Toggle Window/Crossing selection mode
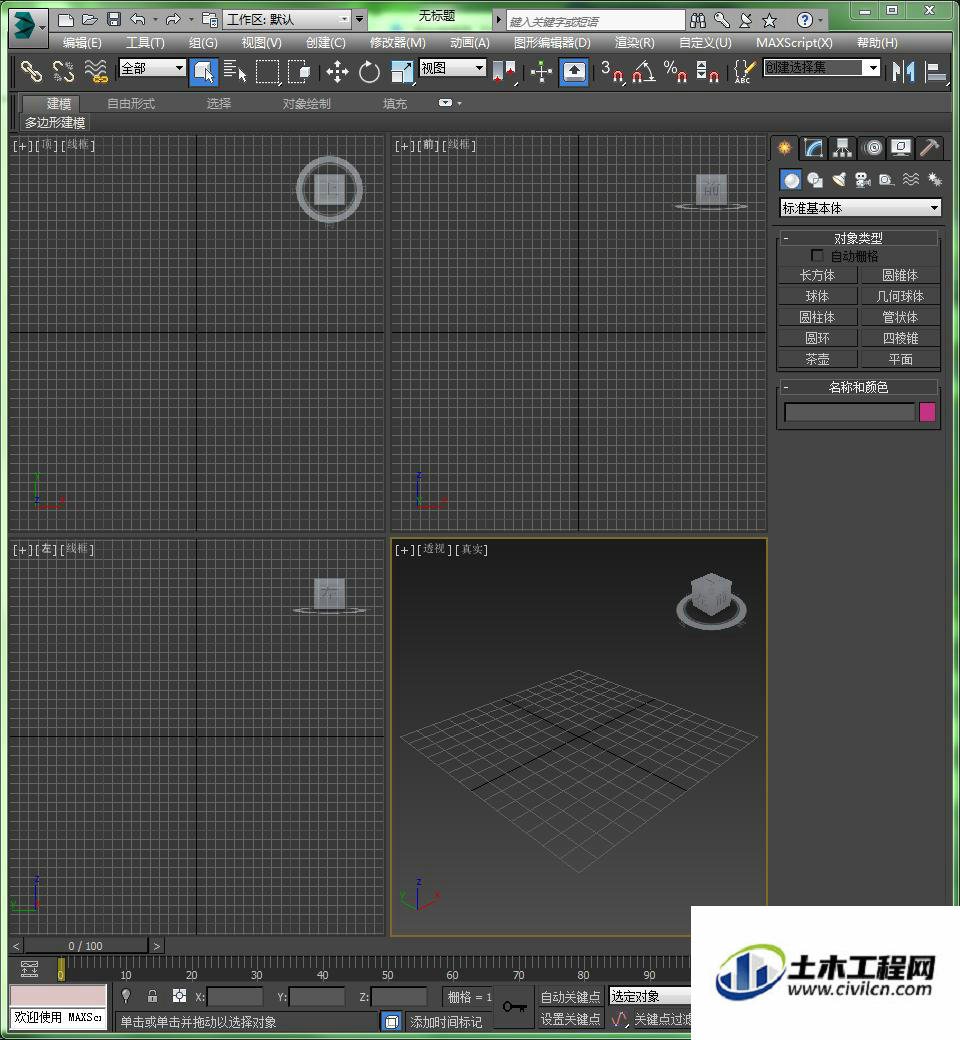This screenshot has width=960, height=1040. 299,71
